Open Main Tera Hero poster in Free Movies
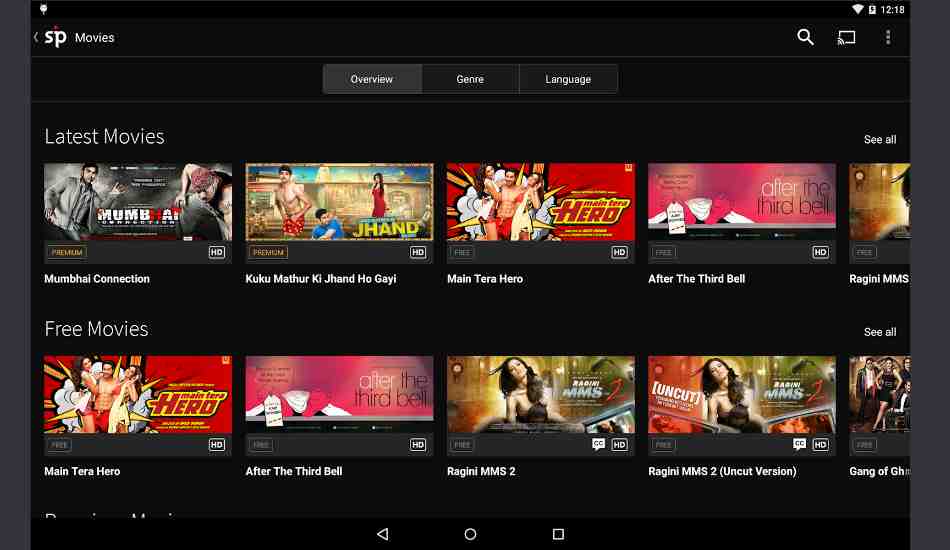Screen dimensions: 950x550 (138, 394)
